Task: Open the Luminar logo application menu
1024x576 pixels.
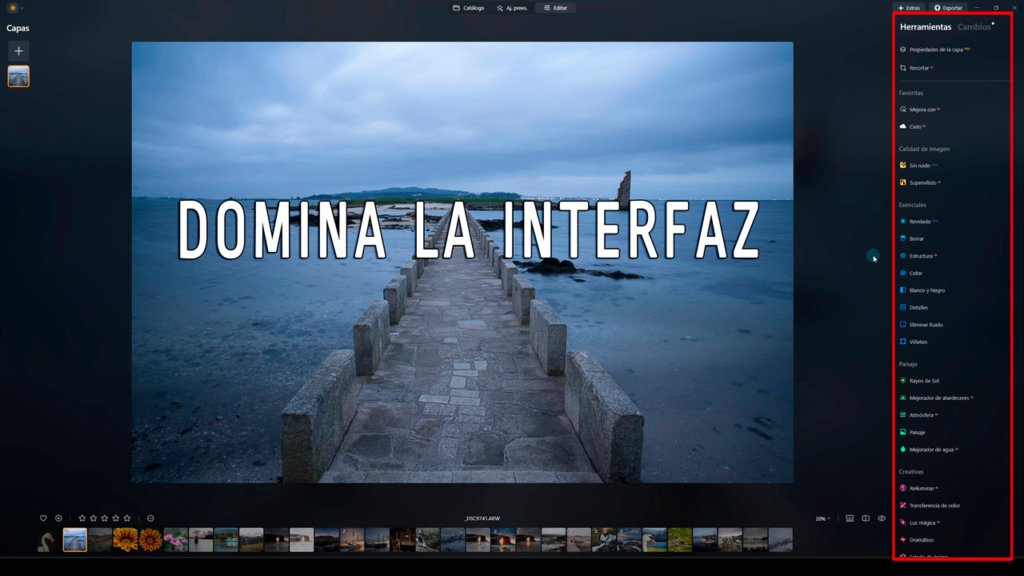Action: [13, 8]
